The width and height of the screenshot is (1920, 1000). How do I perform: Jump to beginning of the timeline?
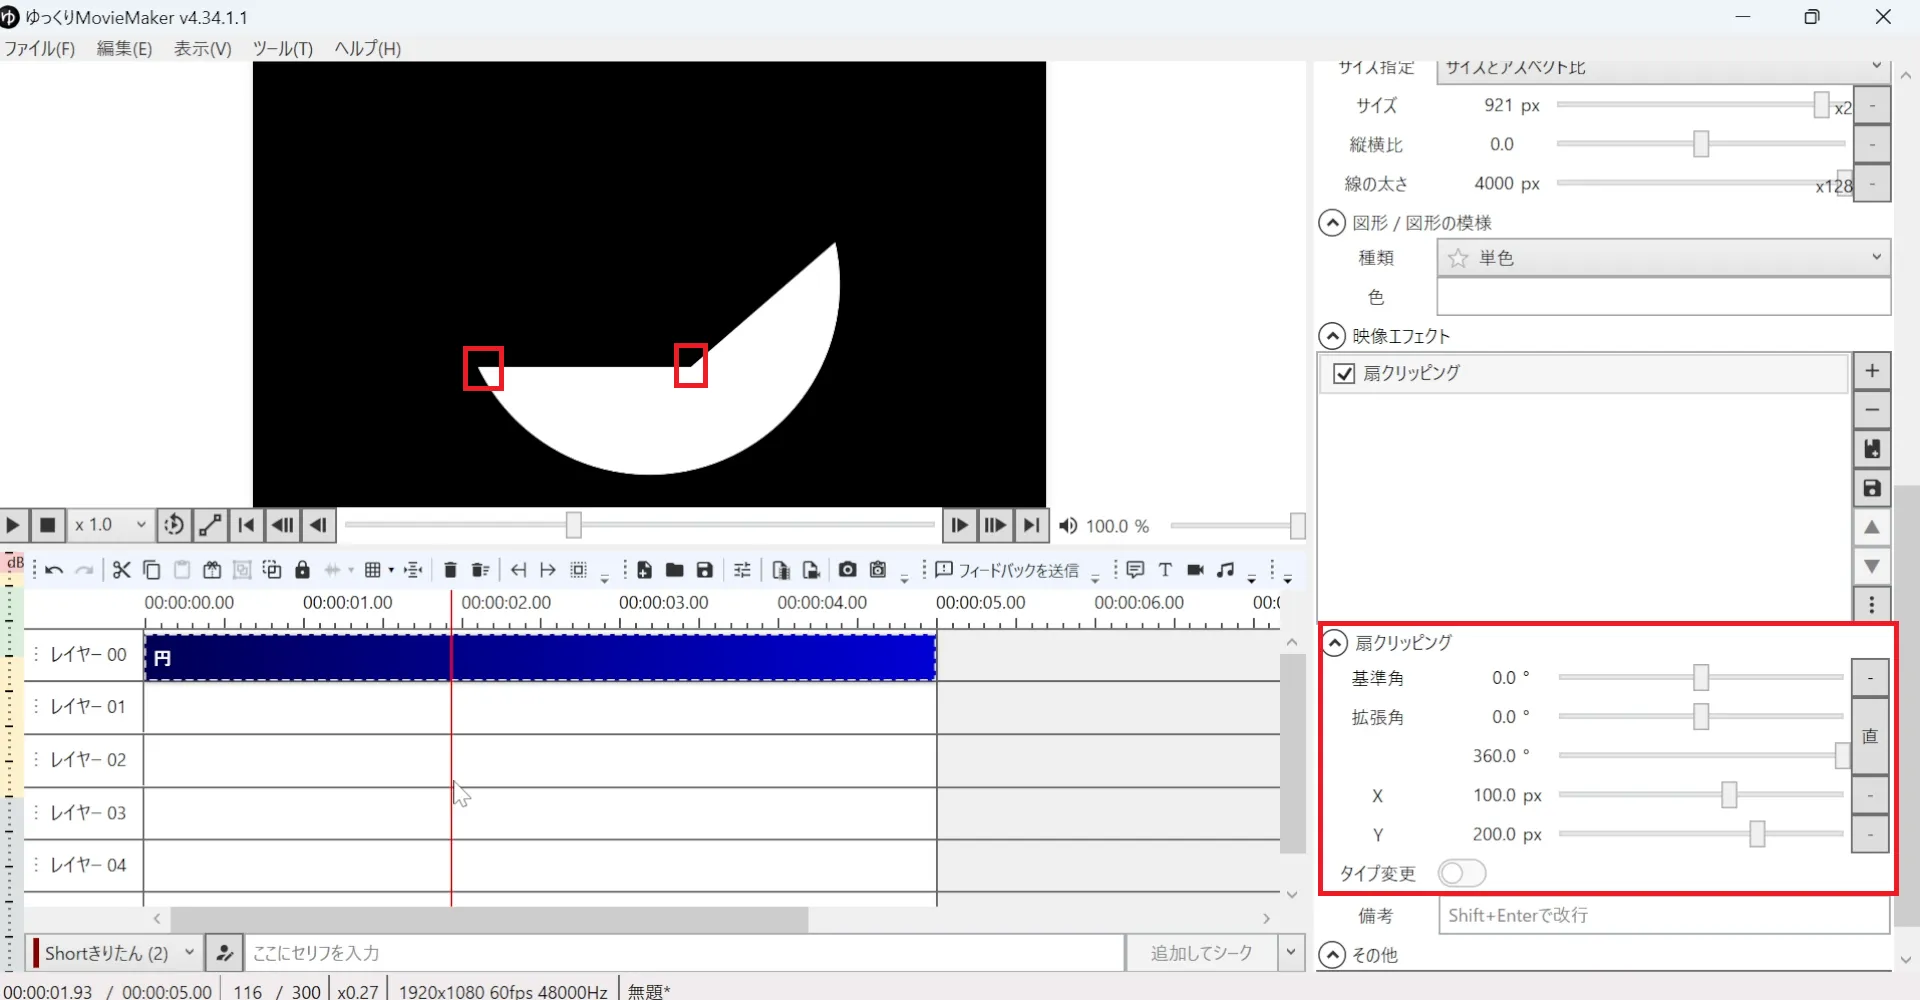[x=246, y=525]
